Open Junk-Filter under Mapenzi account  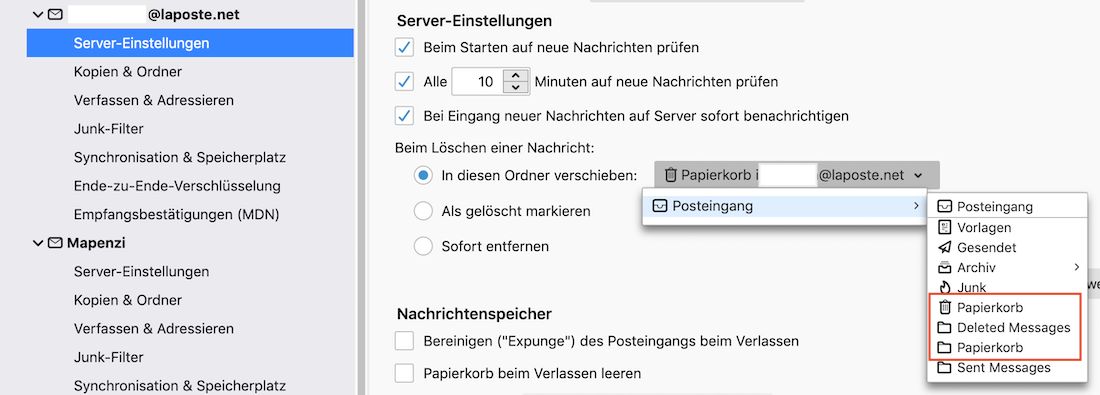pos(108,357)
